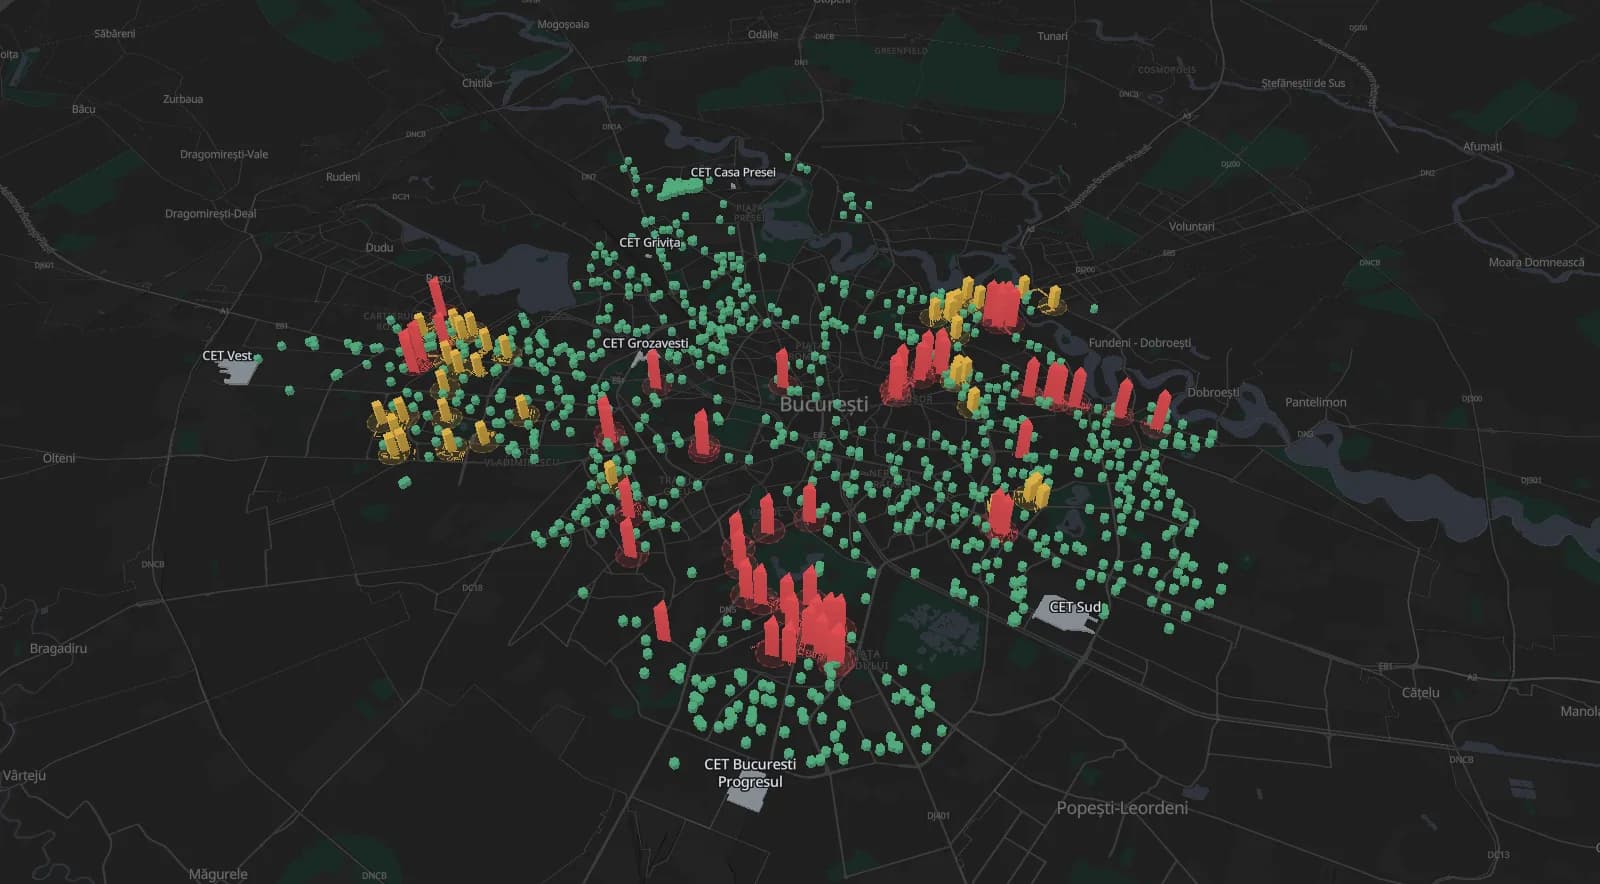Click the Bragadiru place label
Image resolution: width=1600 pixels, height=884 pixels.
pyautogui.click(x=58, y=648)
